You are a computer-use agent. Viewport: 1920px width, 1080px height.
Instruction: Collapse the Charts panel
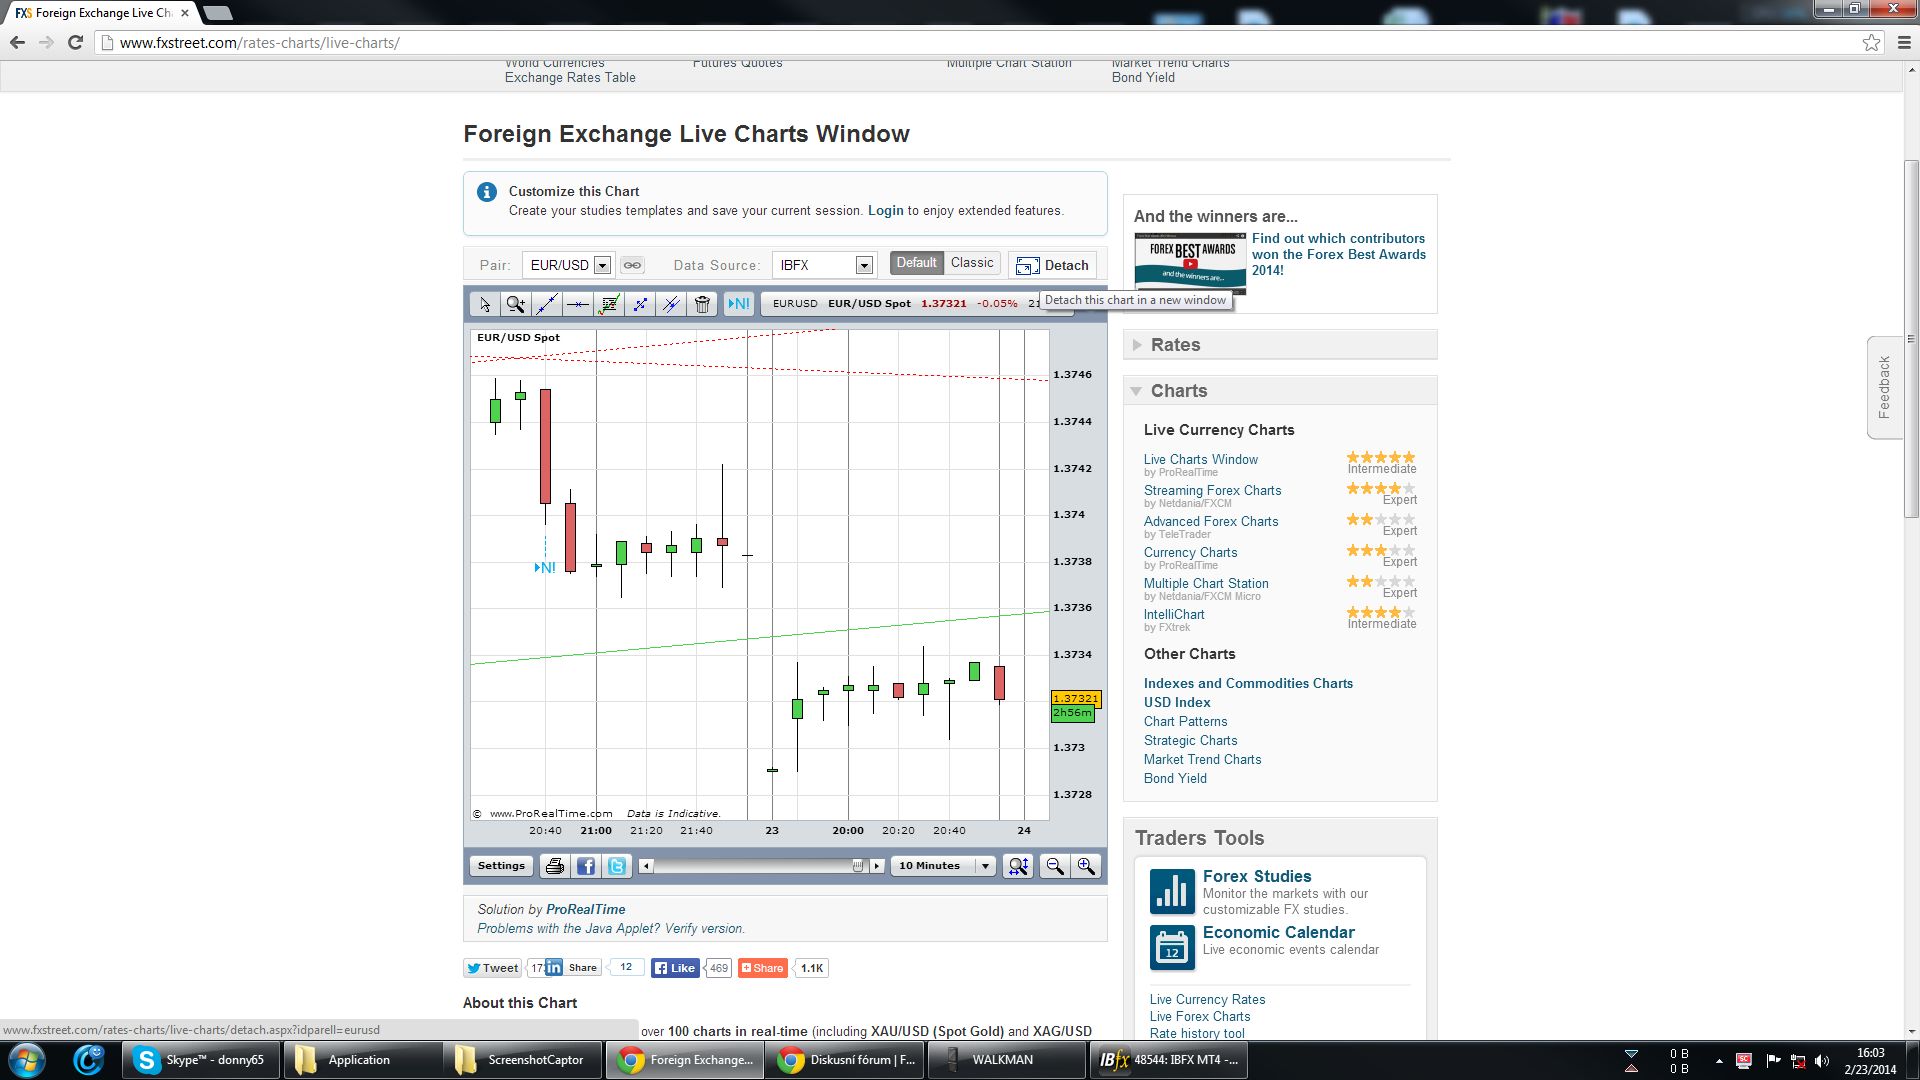pos(1280,391)
